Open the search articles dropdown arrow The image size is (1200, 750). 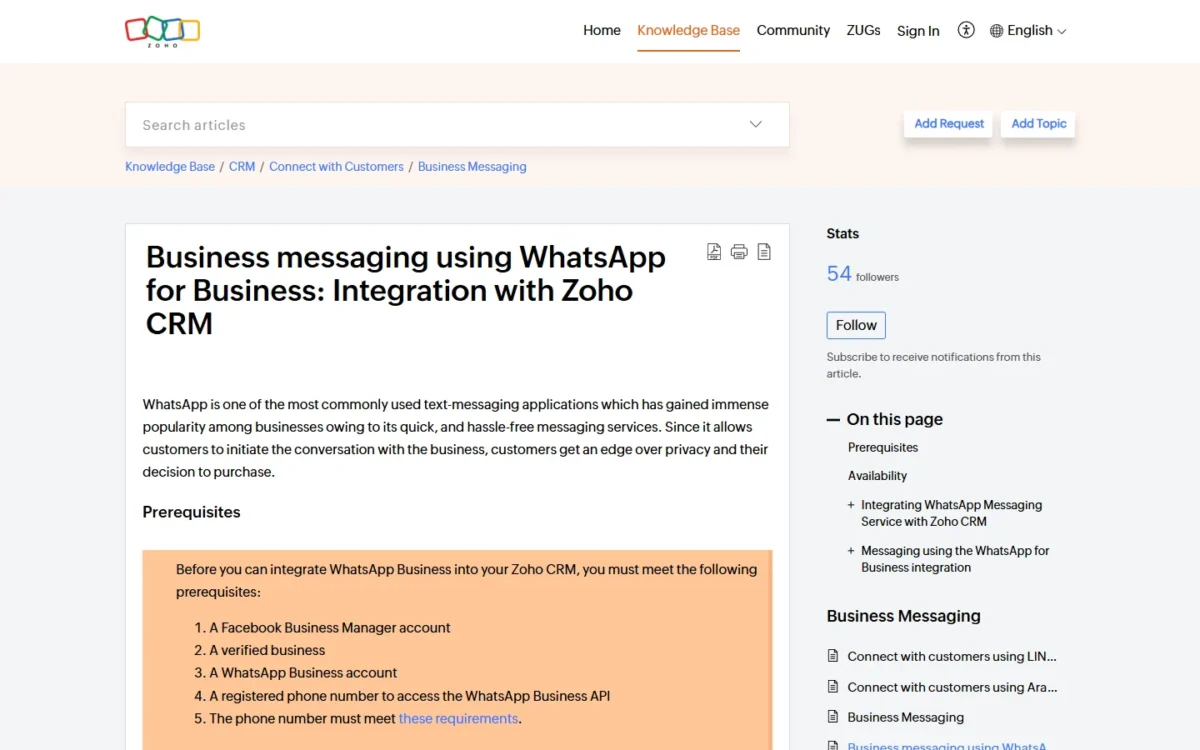click(x=756, y=125)
